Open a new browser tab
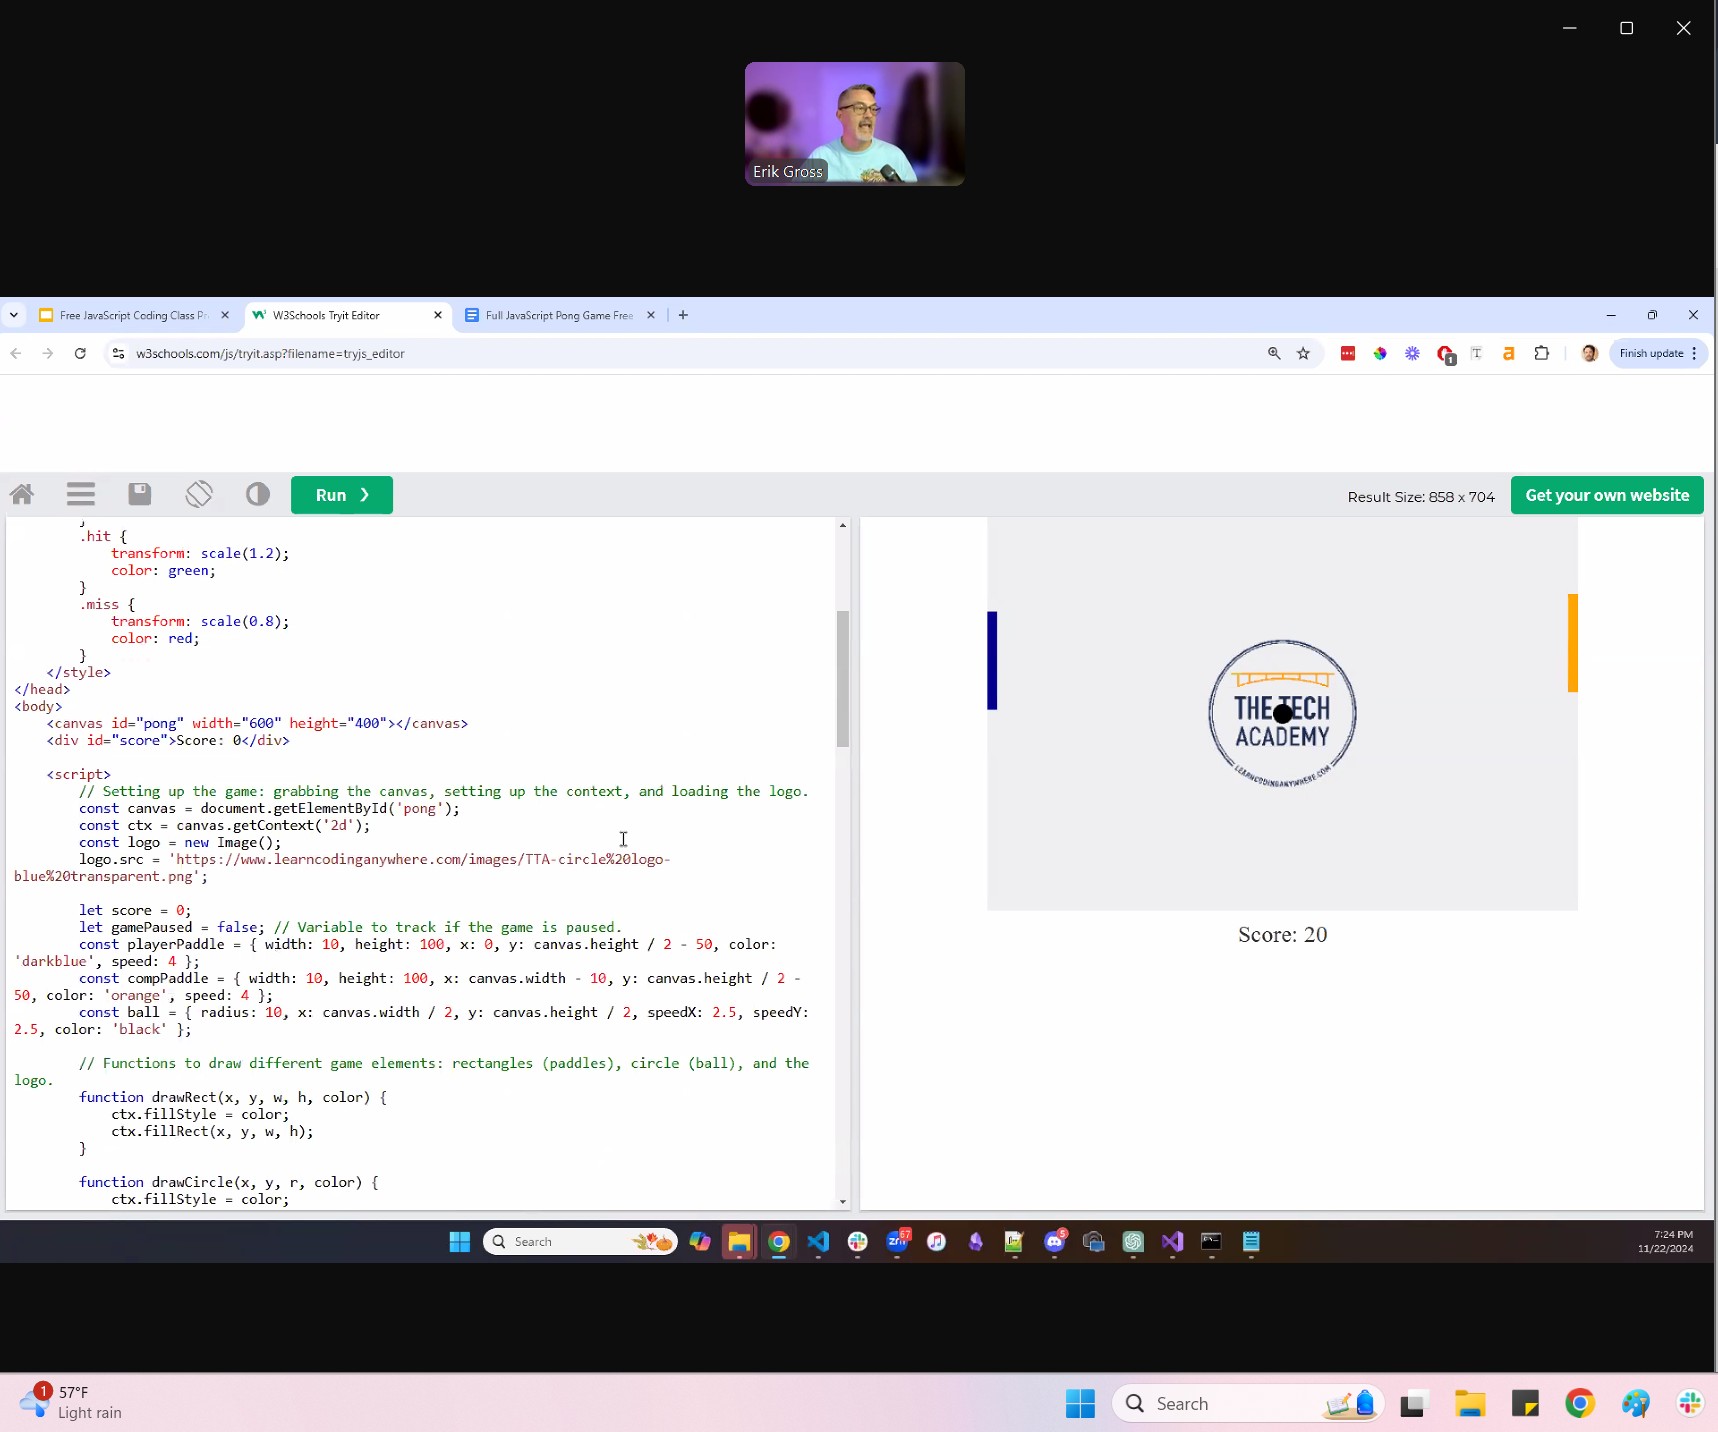The width and height of the screenshot is (1718, 1432). pyautogui.click(x=683, y=315)
